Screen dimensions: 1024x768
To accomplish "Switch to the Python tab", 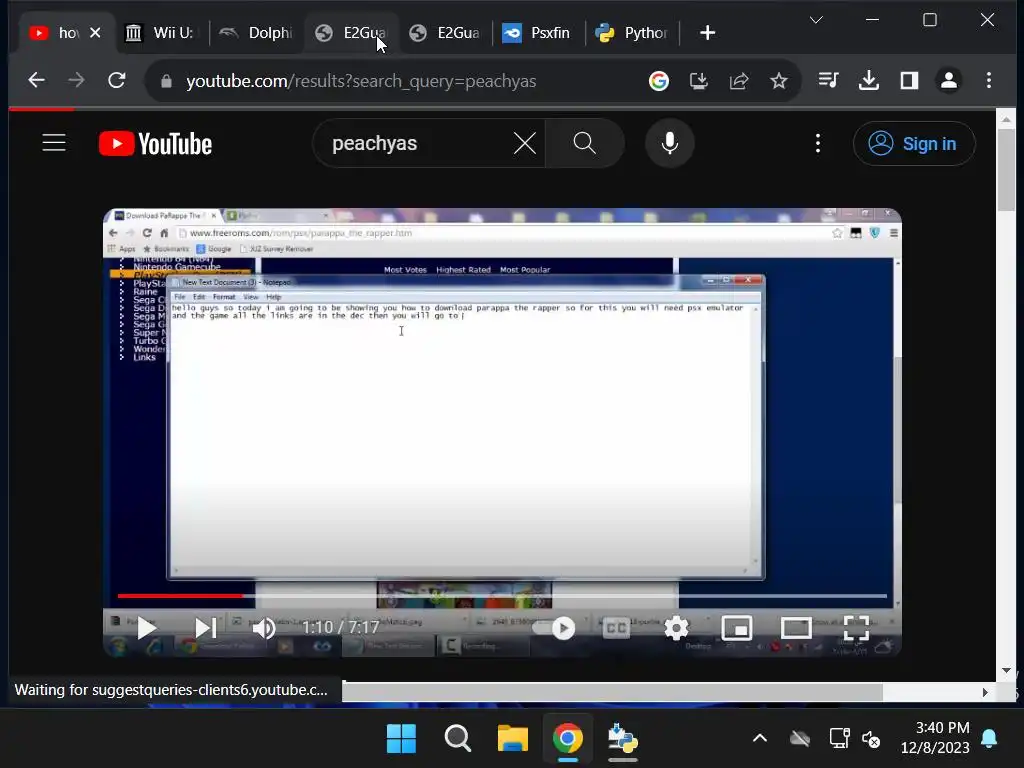I will 632,33.
